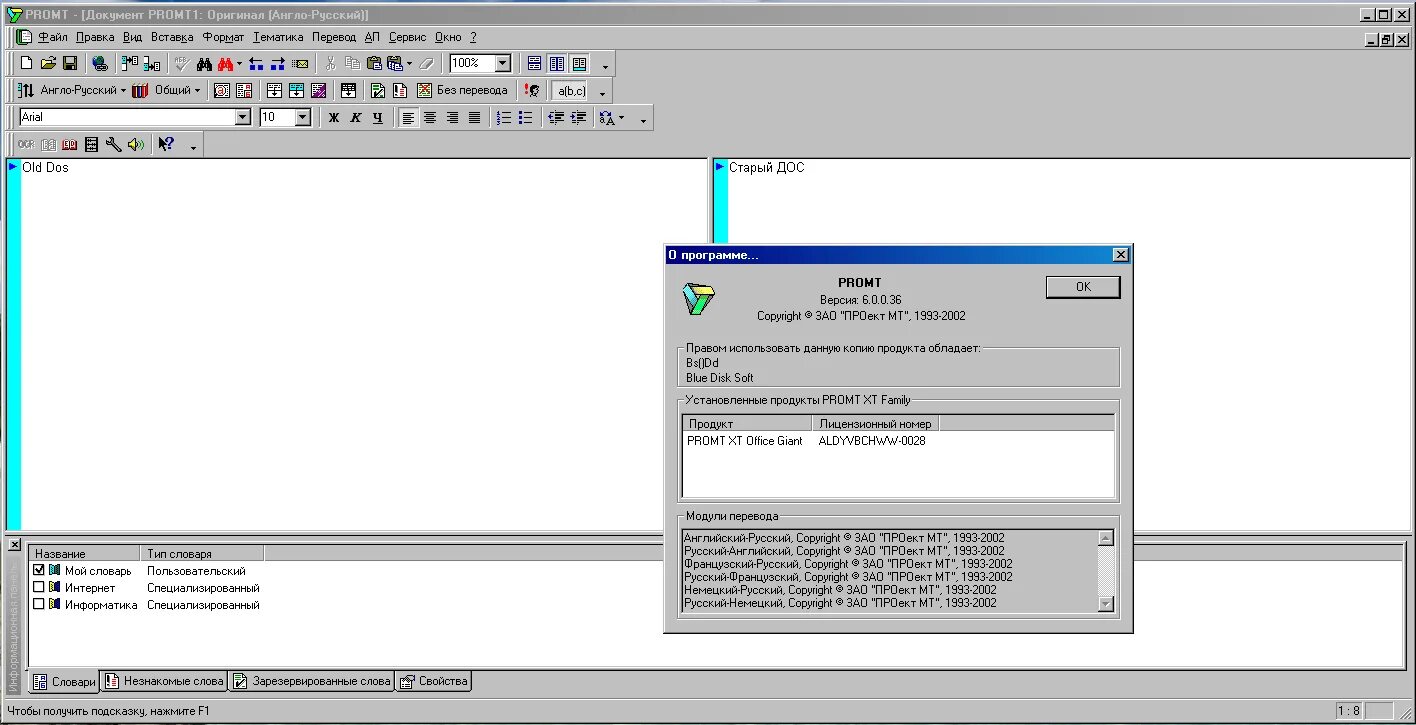Open the Тематика menu
The width and height of the screenshot is (1416, 725).
coord(278,37)
